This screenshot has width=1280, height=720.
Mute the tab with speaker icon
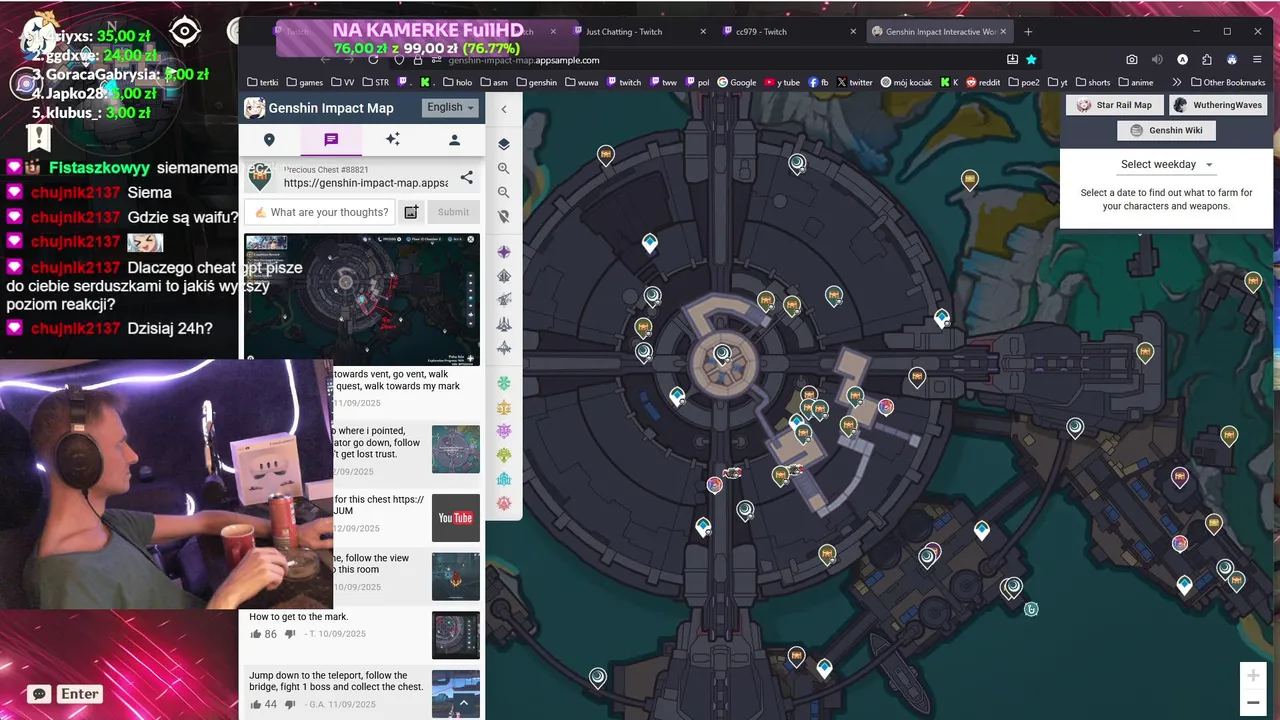(1157, 60)
